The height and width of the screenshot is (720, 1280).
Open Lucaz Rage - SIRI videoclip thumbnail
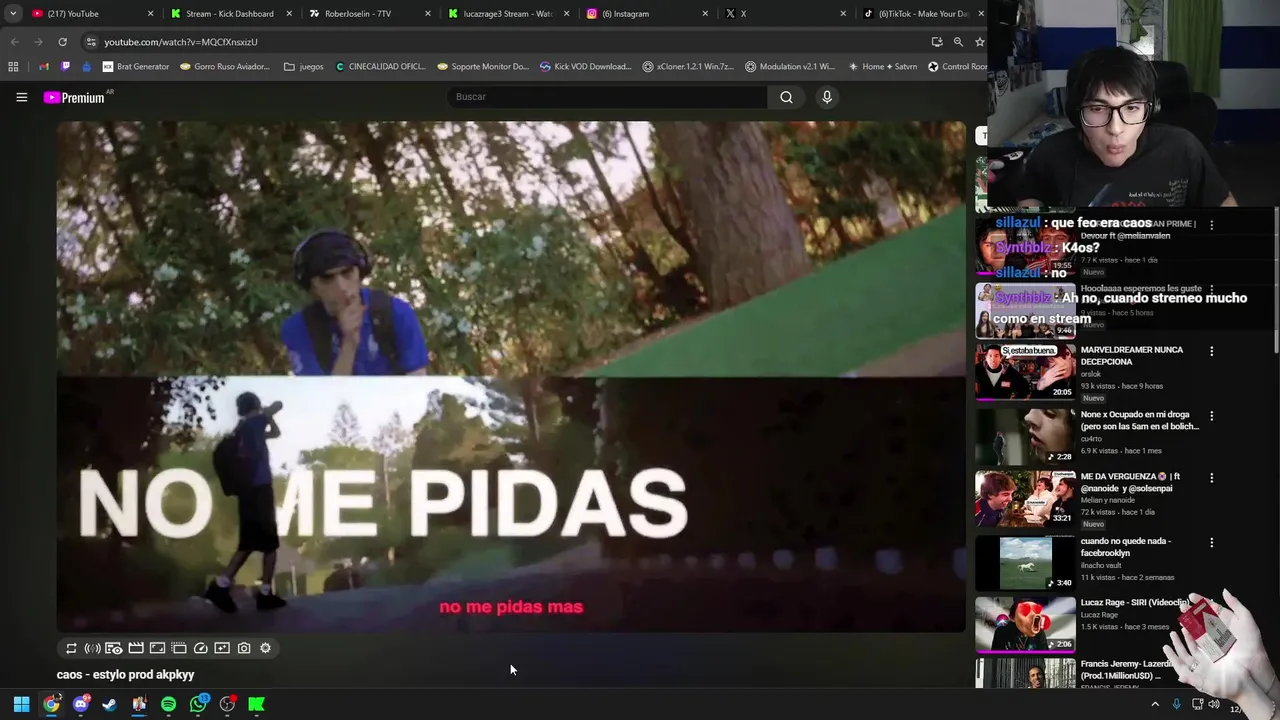pyautogui.click(x=1025, y=624)
